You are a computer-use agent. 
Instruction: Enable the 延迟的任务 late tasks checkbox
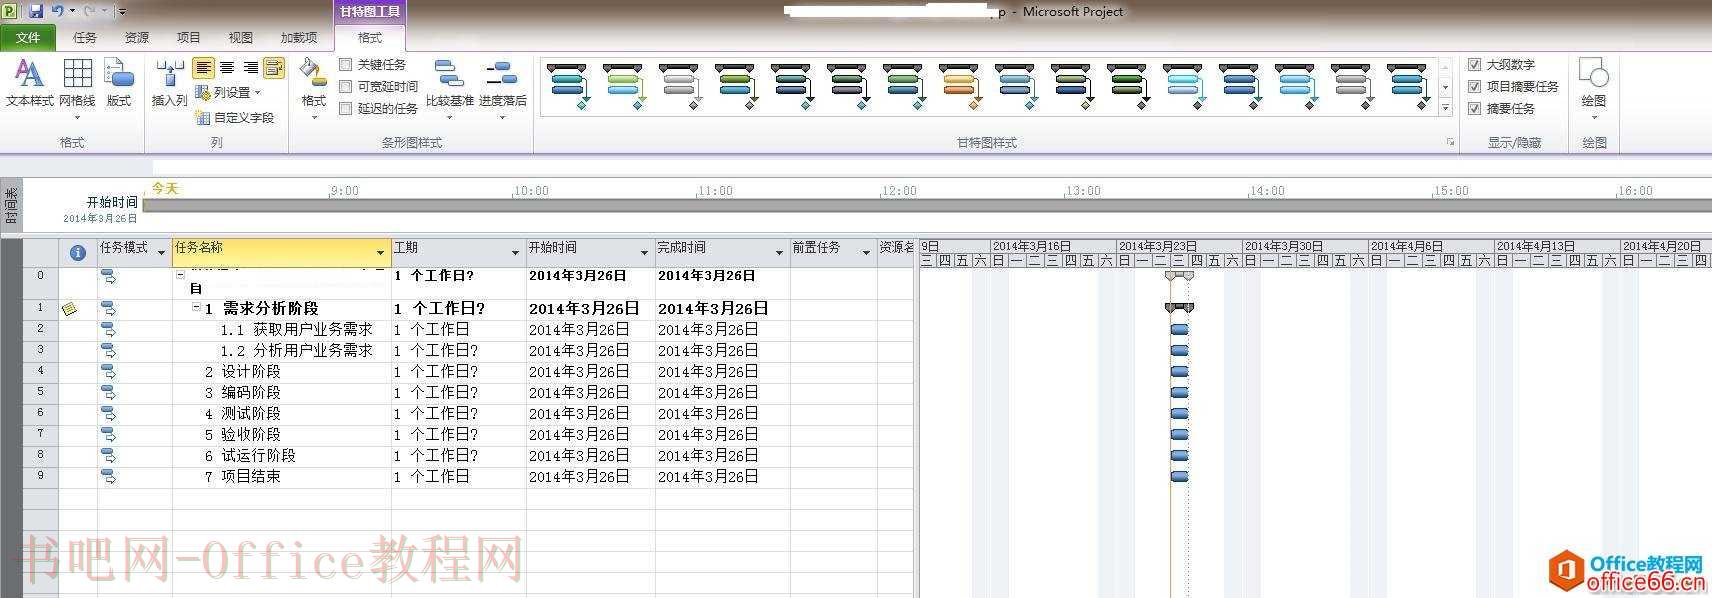(346, 108)
